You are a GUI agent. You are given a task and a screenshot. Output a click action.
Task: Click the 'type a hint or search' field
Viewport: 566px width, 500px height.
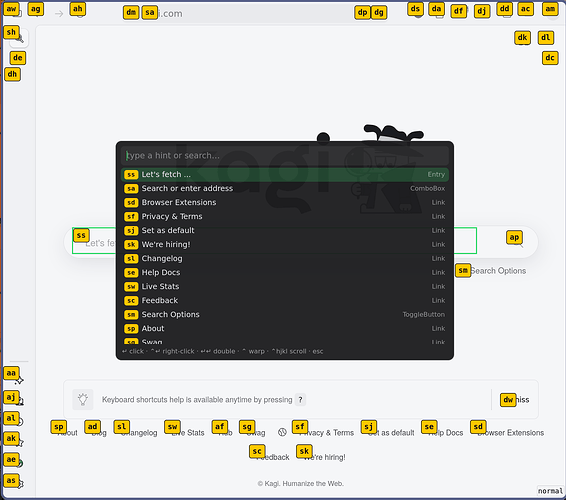click(x=285, y=156)
